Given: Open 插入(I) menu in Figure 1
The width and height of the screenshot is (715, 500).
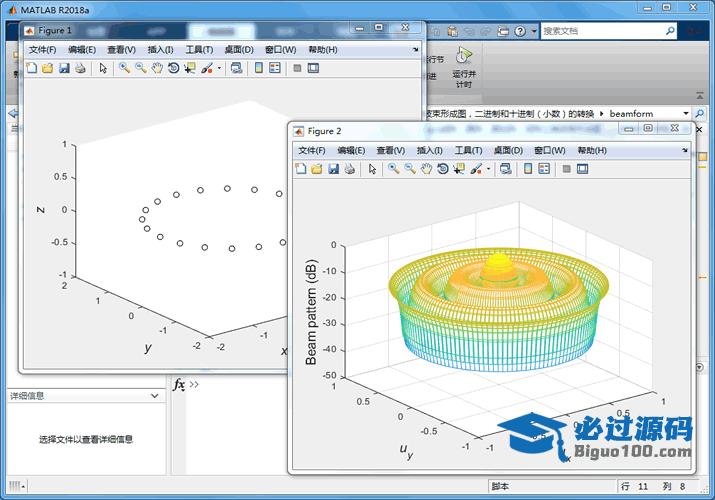Looking at the screenshot, I should (160, 50).
